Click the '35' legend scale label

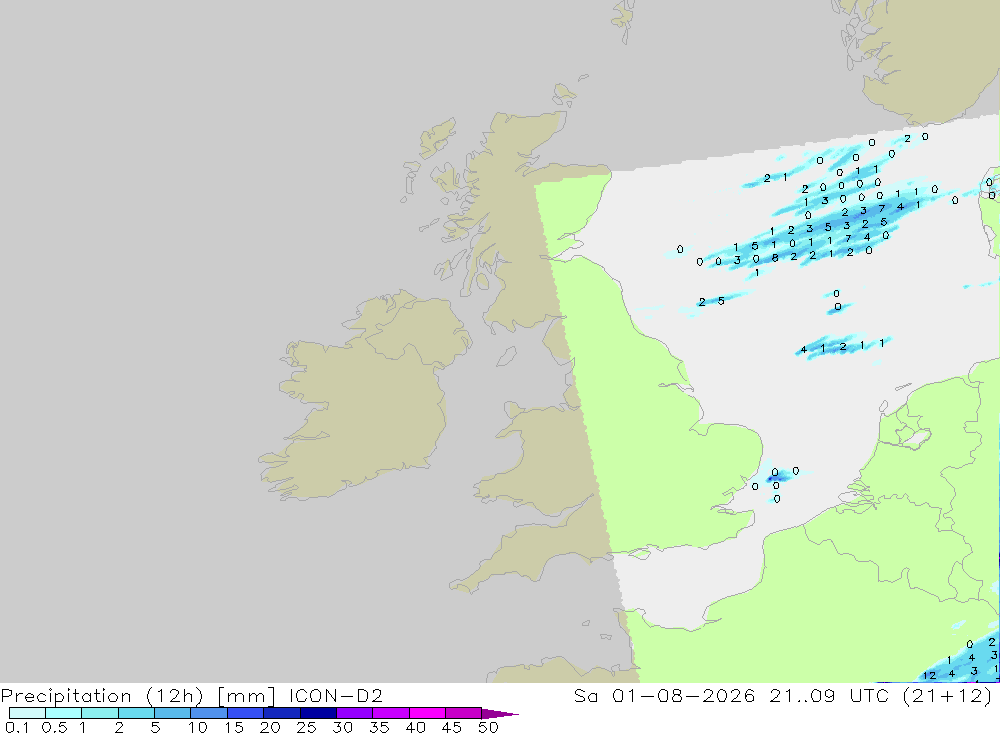point(379,727)
